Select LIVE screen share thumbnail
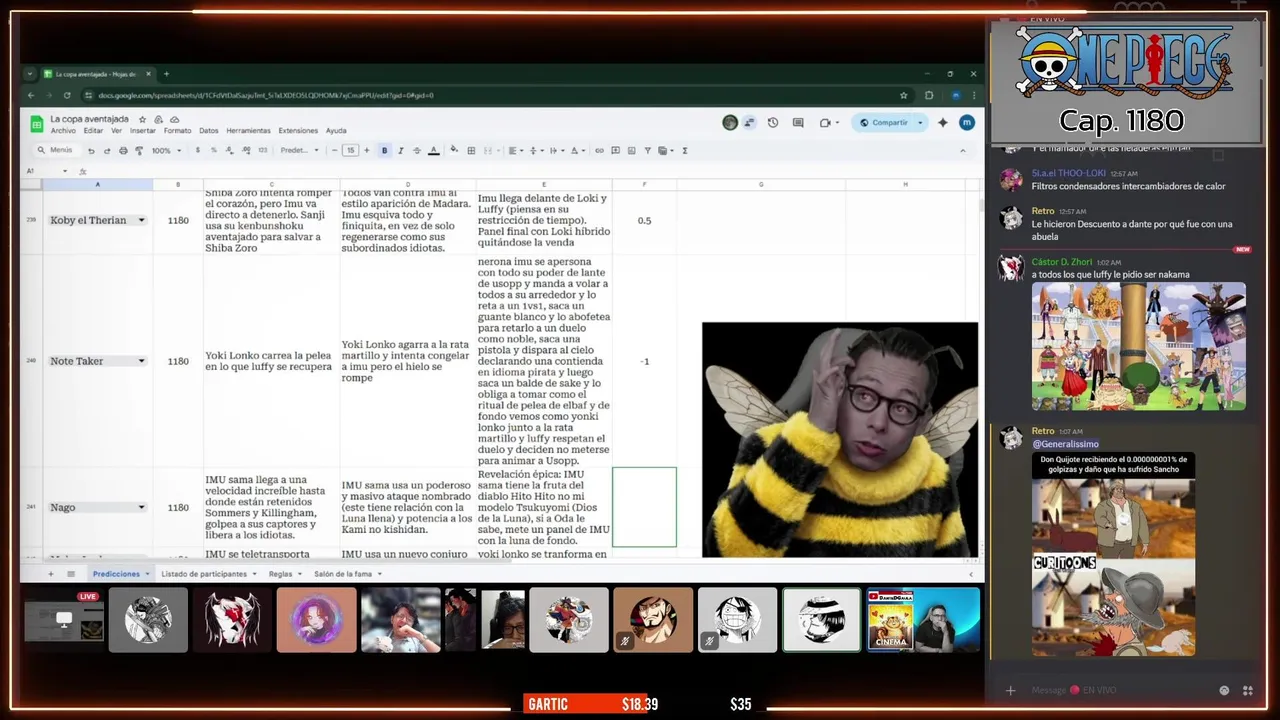 pyautogui.click(x=64, y=621)
